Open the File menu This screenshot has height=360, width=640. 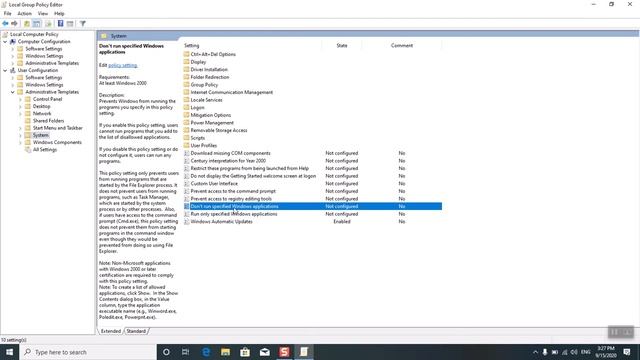pos(7,13)
